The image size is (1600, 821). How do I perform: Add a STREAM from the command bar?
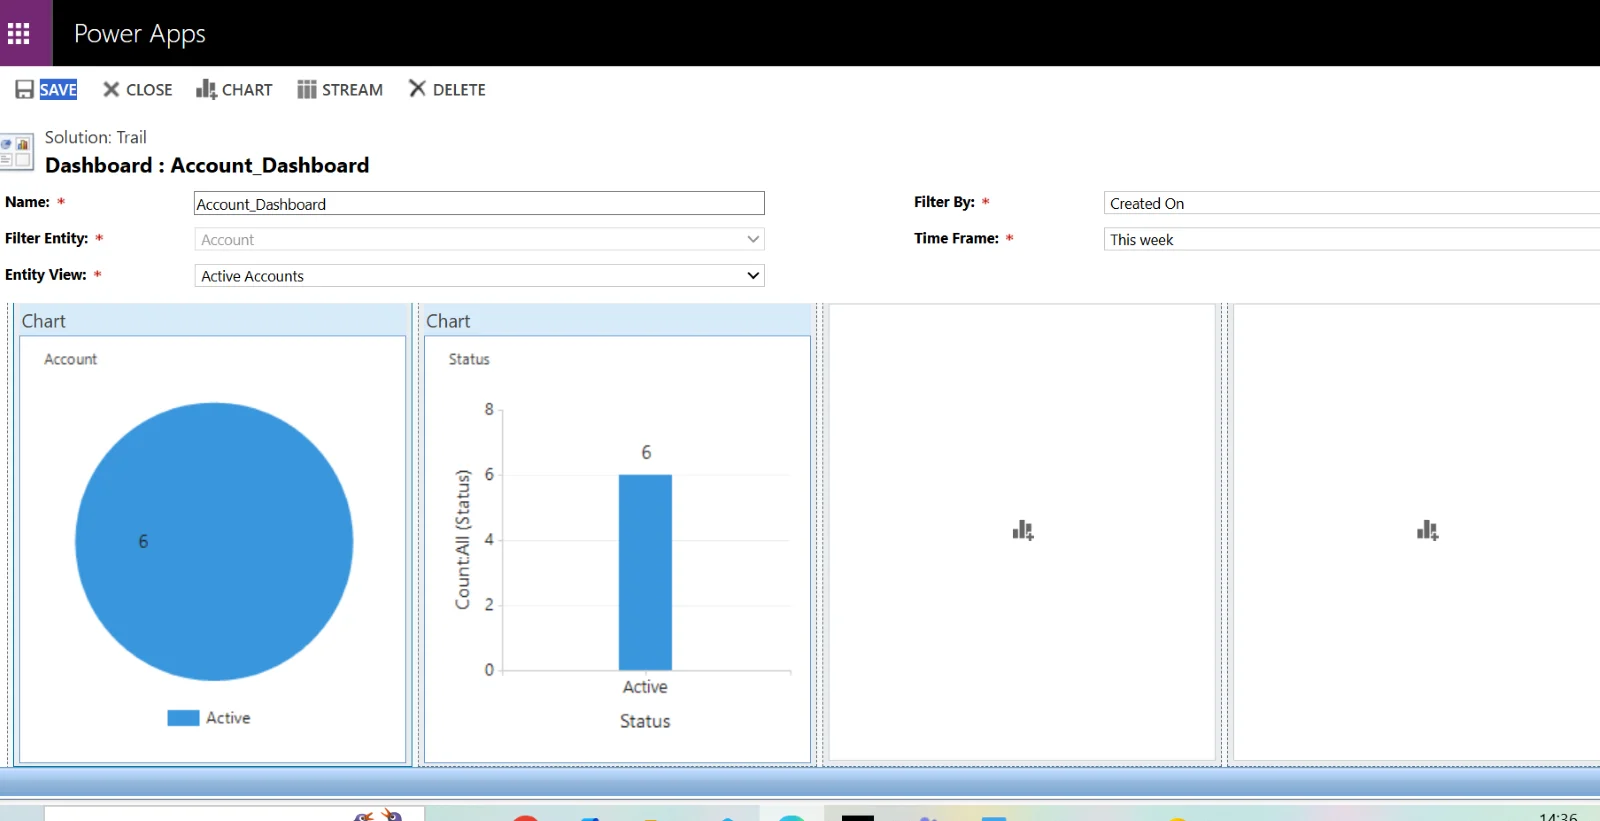click(x=340, y=89)
